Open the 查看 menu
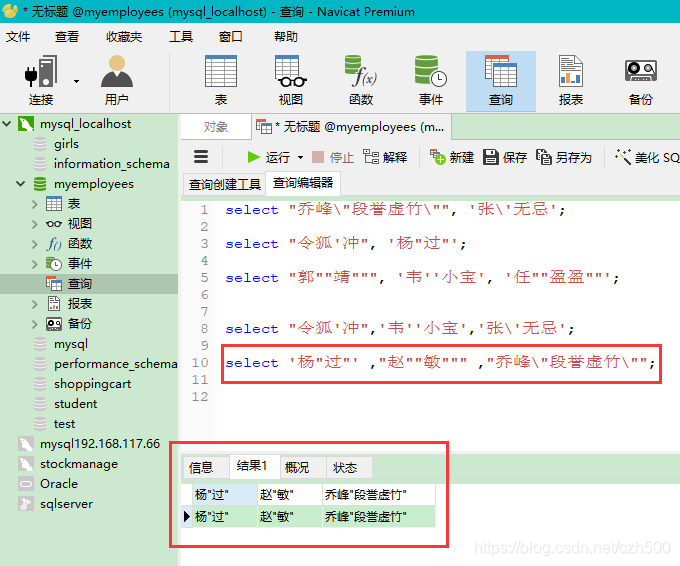680x566 pixels. pos(67,36)
